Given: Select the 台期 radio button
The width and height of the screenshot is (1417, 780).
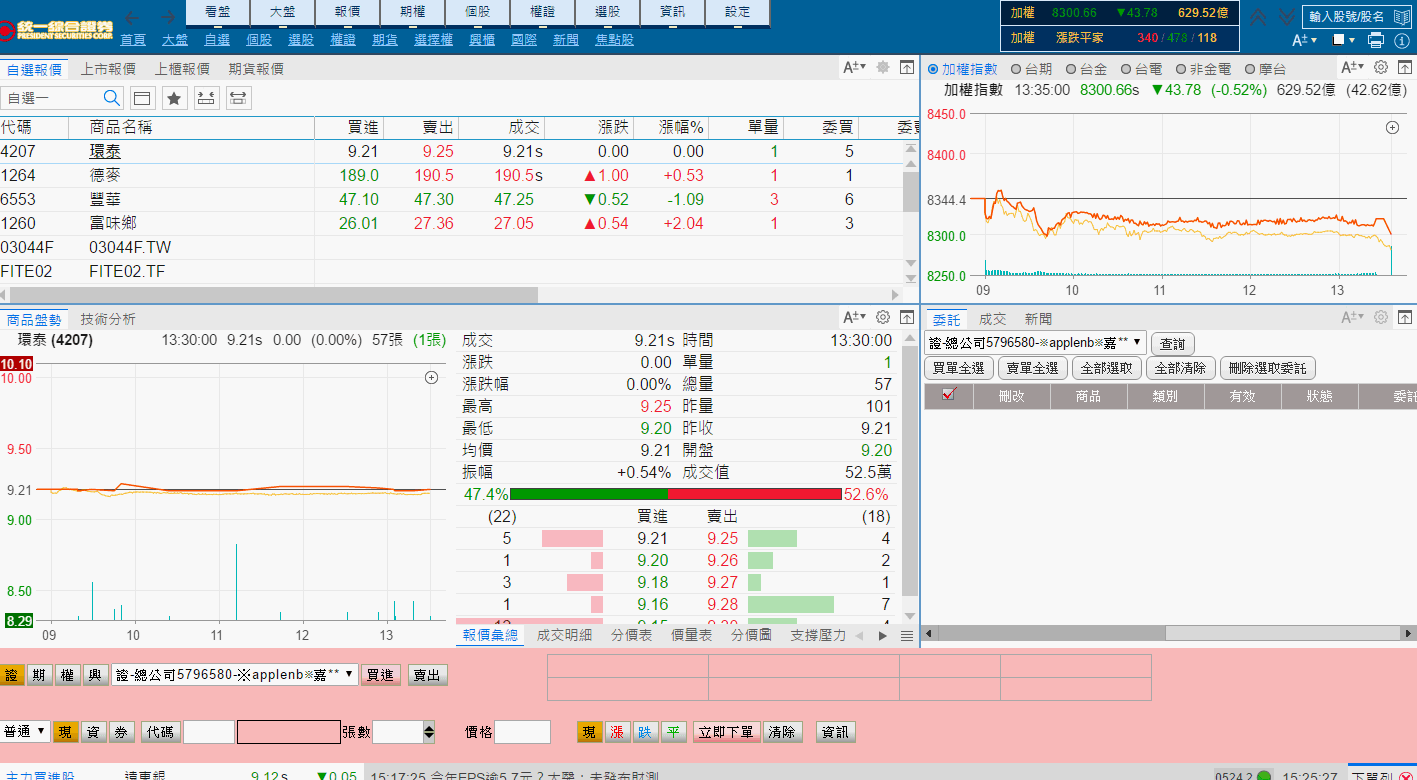Looking at the screenshot, I should (1031, 69).
